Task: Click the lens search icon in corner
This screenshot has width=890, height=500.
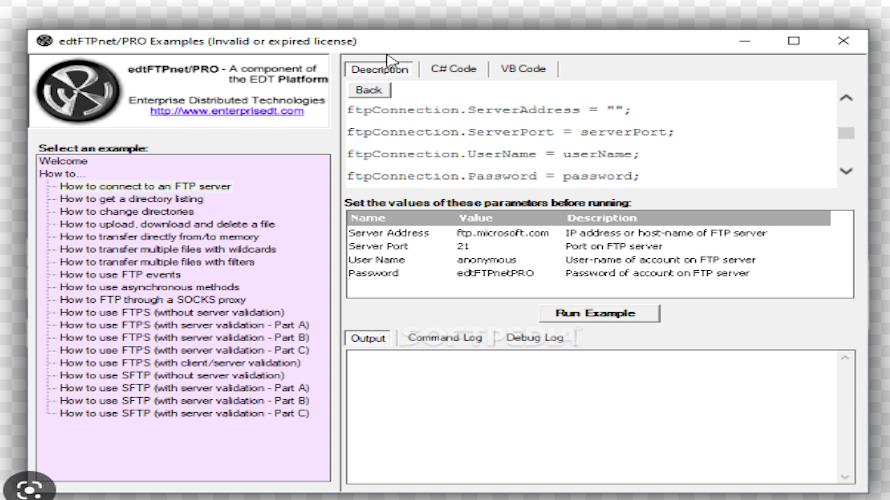Action: coord(29,489)
